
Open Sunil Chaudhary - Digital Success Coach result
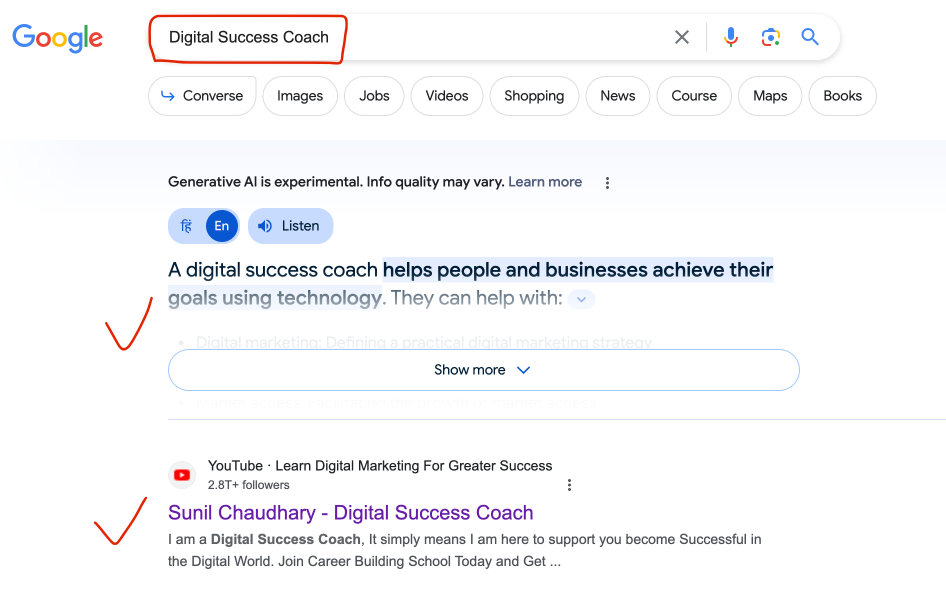click(x=350, y=512)
